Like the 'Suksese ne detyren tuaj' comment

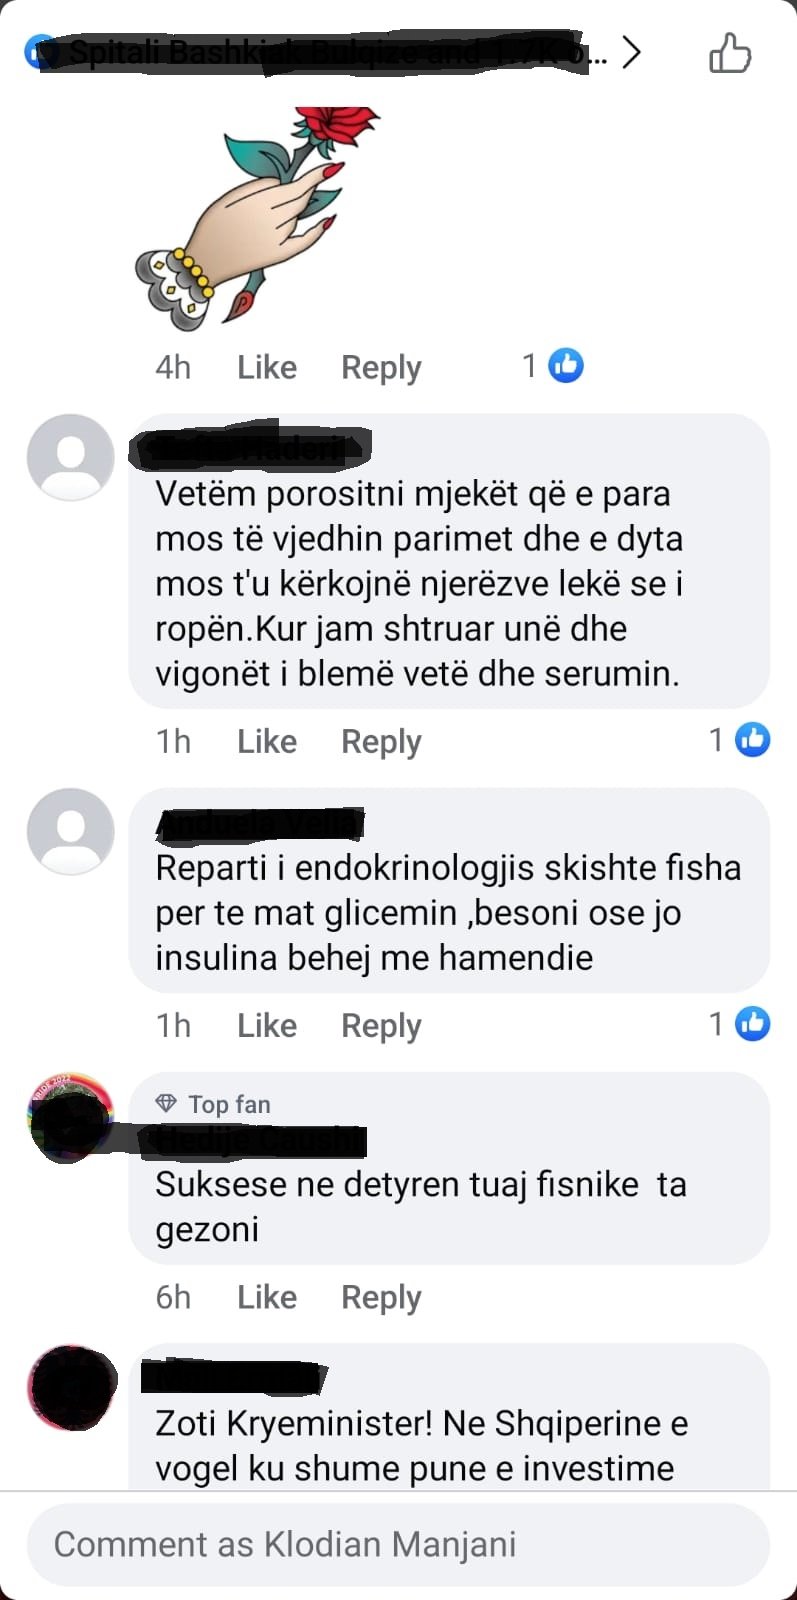(267, 1297)
